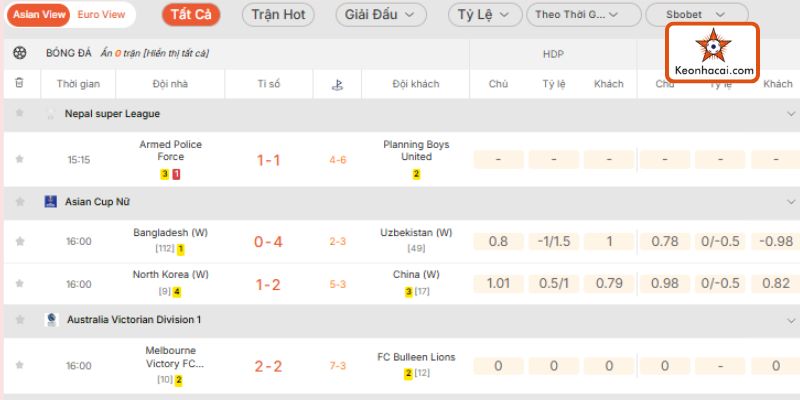Toggle favorite star for Melbourne Victory match
Viewport: 800px width, 400px height.
pos(19,366)
